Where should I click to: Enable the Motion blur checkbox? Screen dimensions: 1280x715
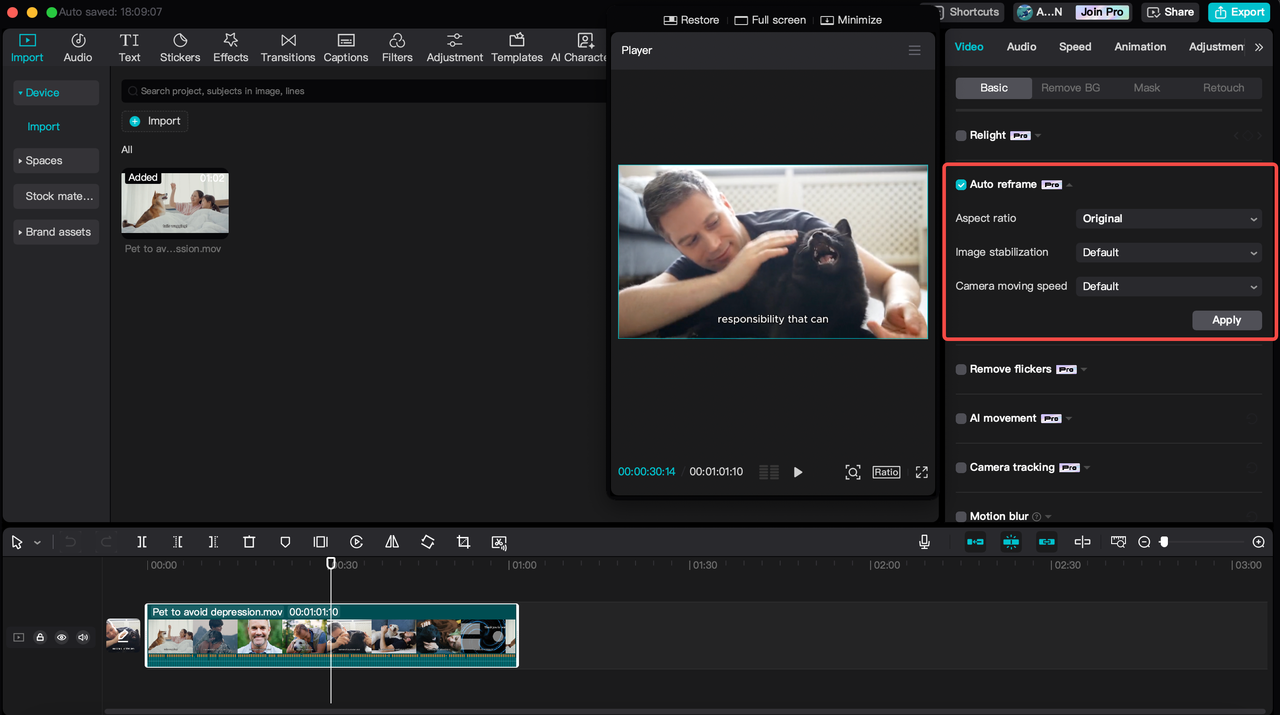(961, 517)
